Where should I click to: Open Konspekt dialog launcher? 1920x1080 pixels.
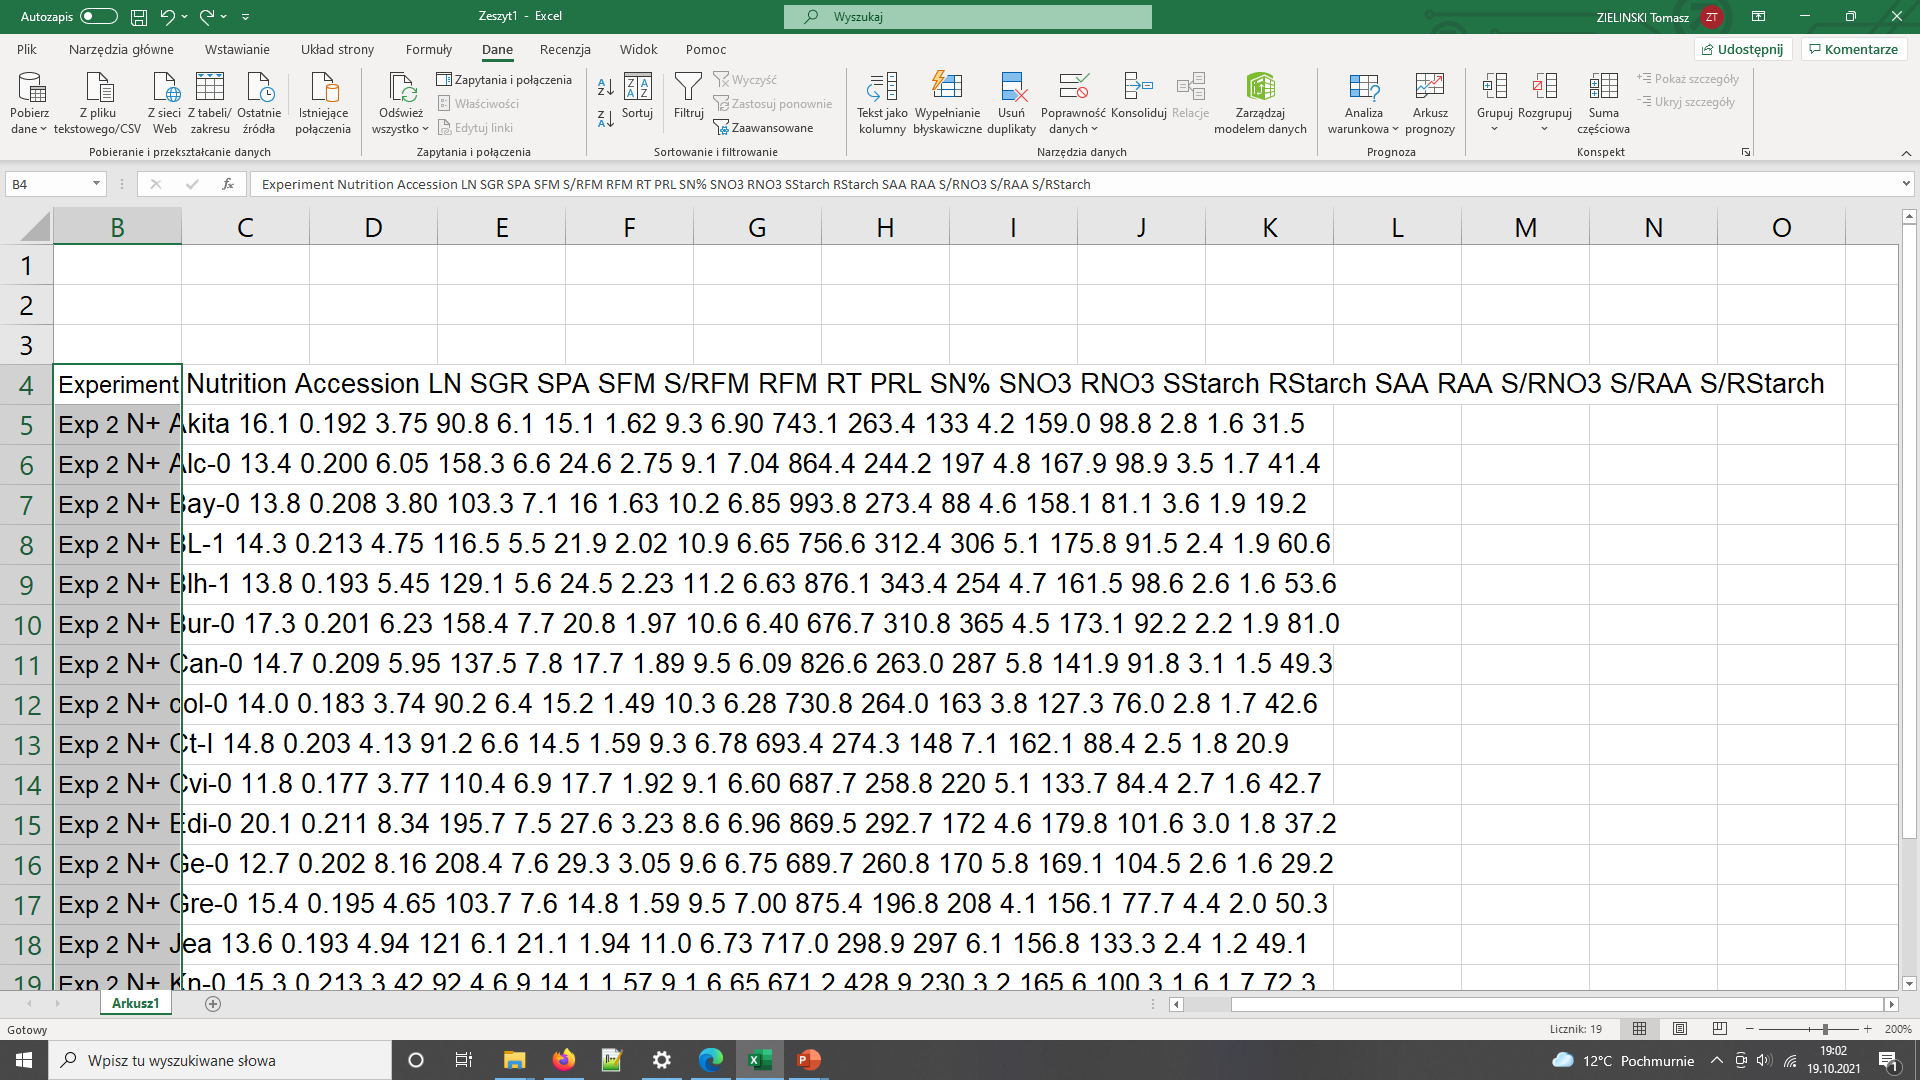point(1746,152)
